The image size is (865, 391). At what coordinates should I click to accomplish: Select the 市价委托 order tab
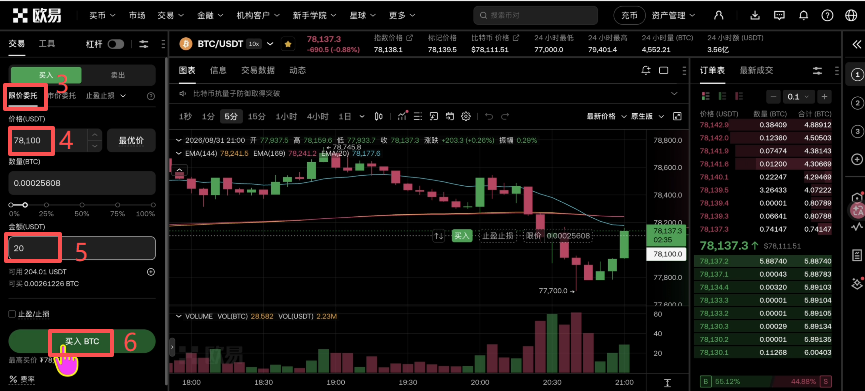[x=62, y=95]
